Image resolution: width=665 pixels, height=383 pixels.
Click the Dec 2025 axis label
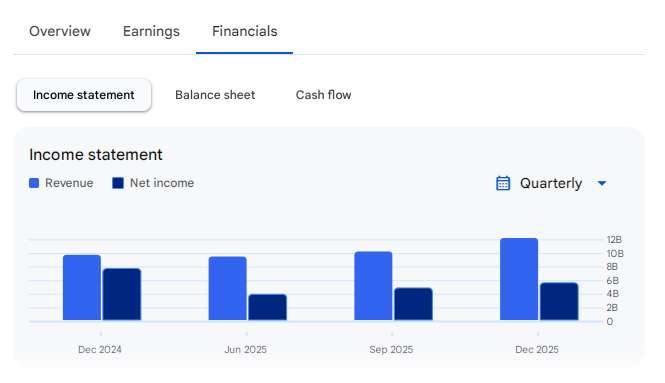click(x=537, y=349)
